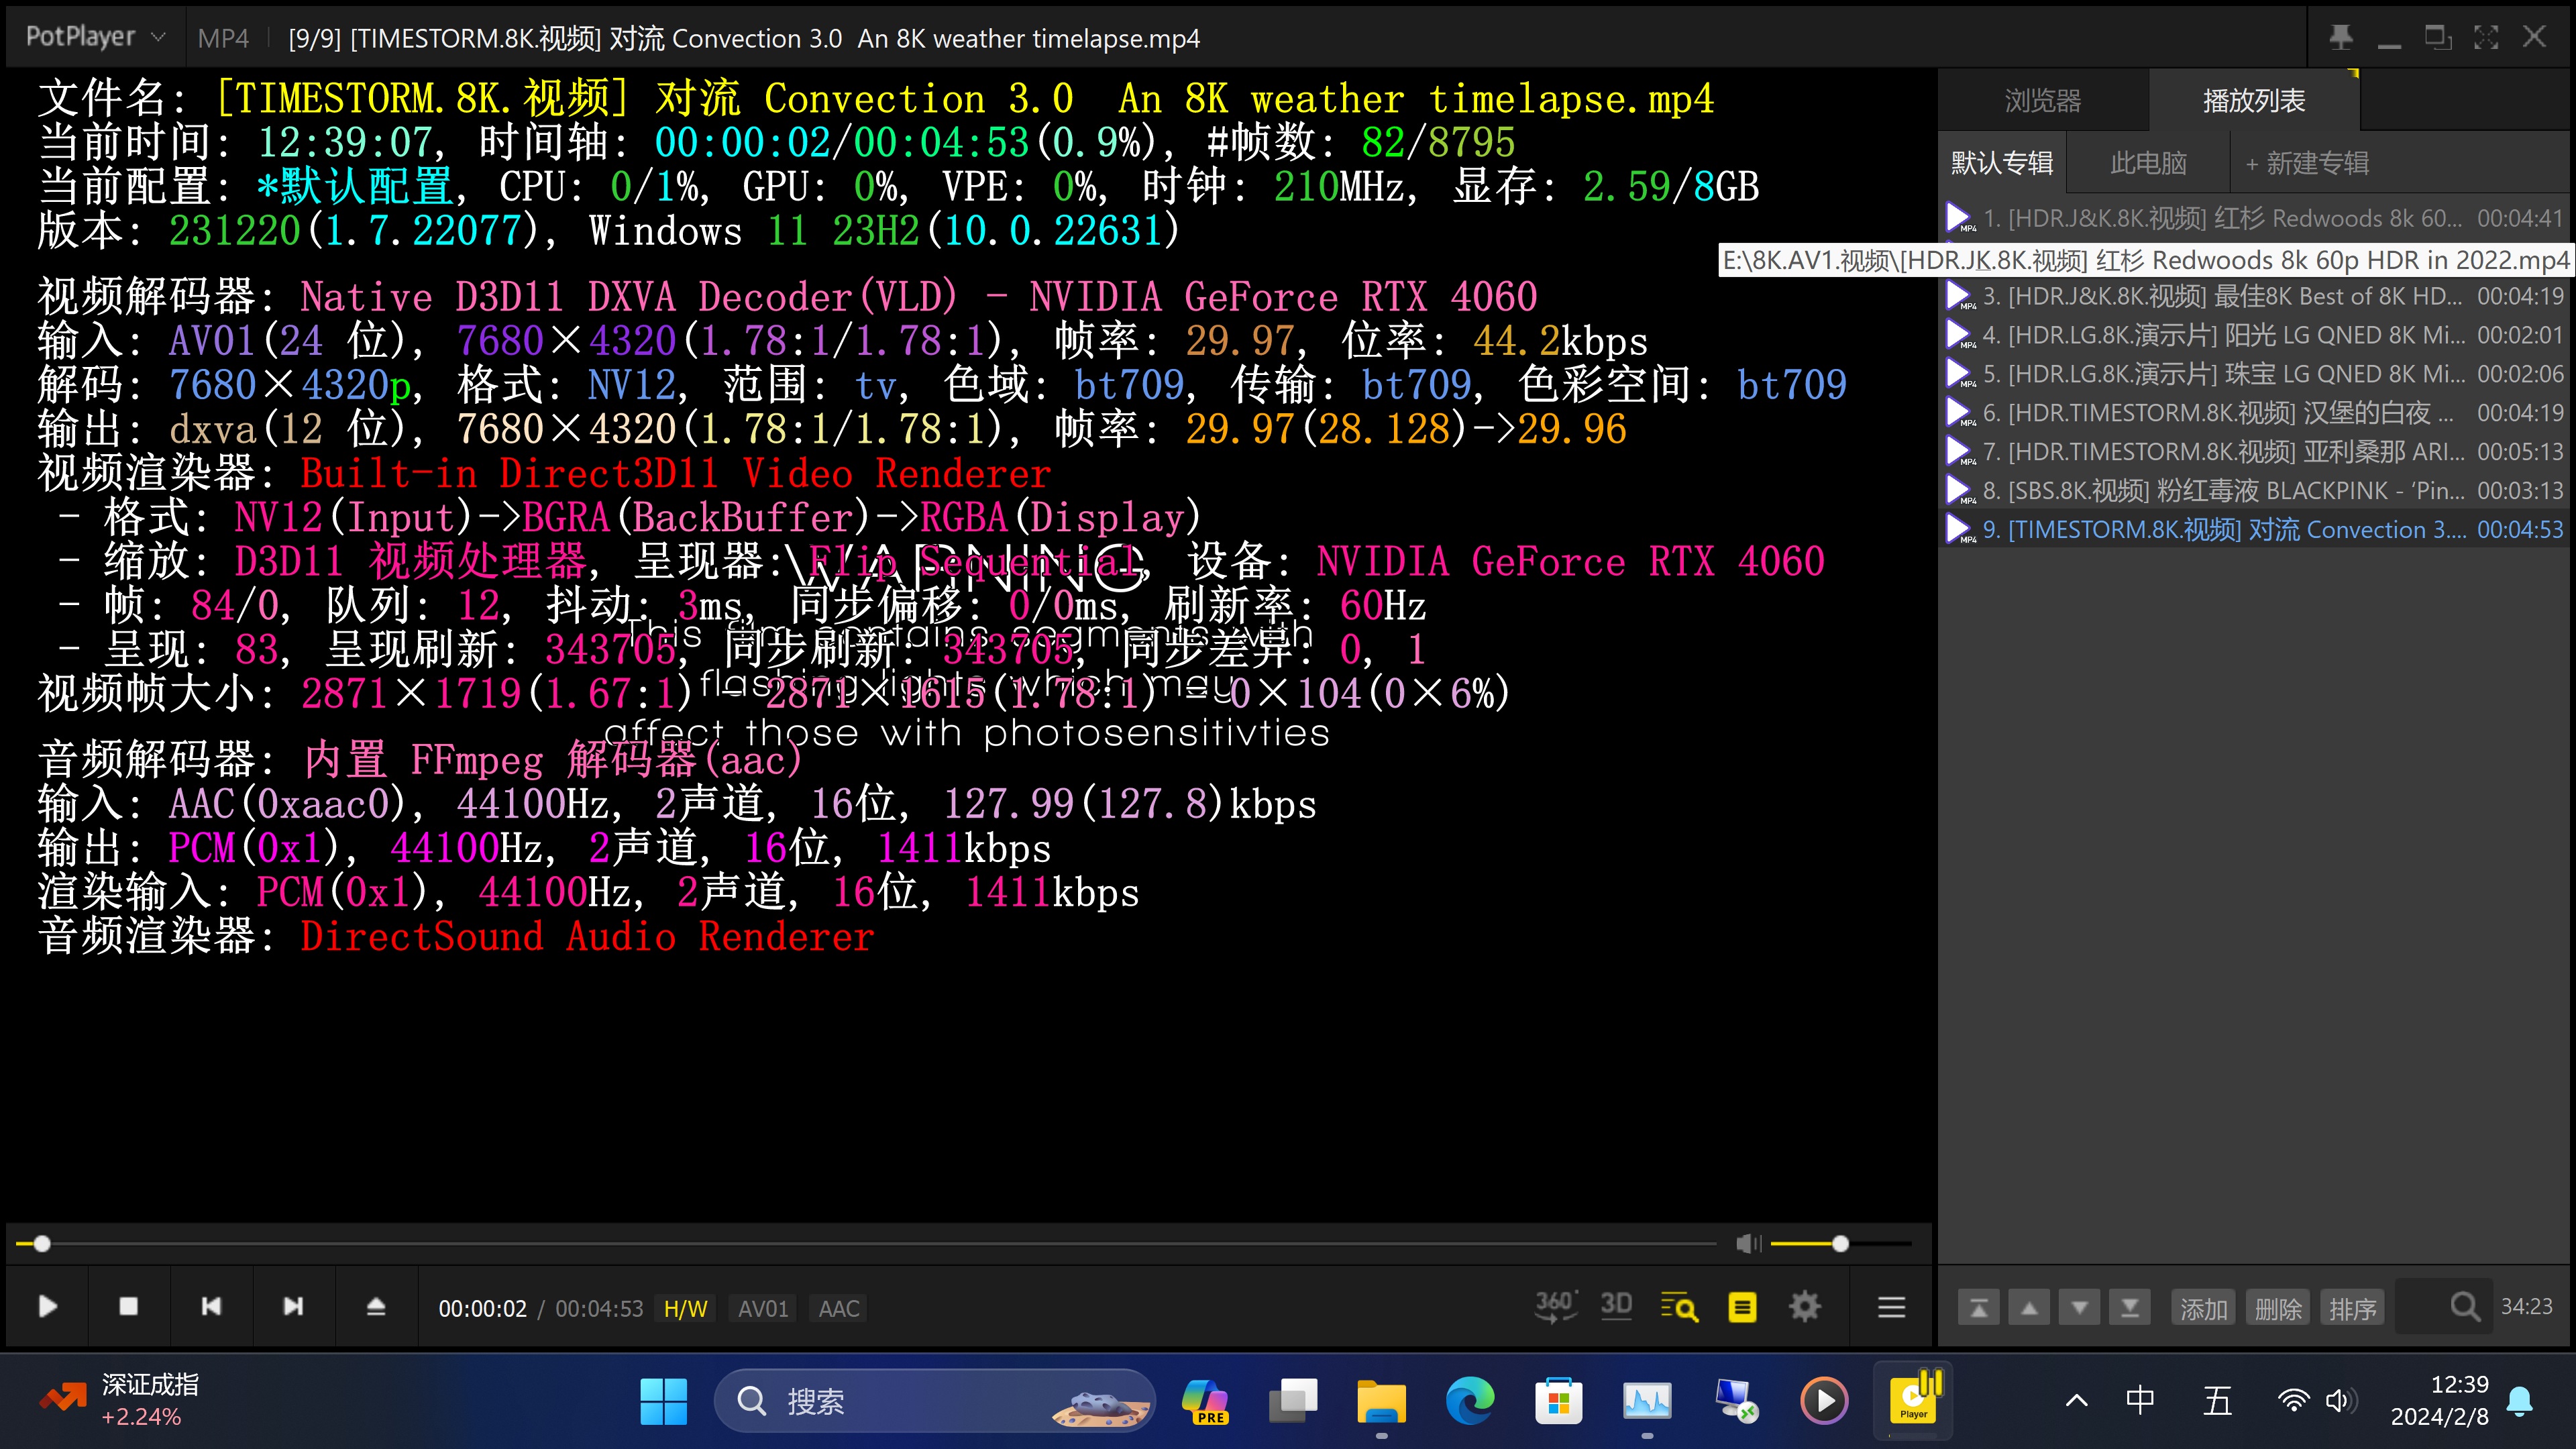Open the settings gear icon

(1805, 1307)
